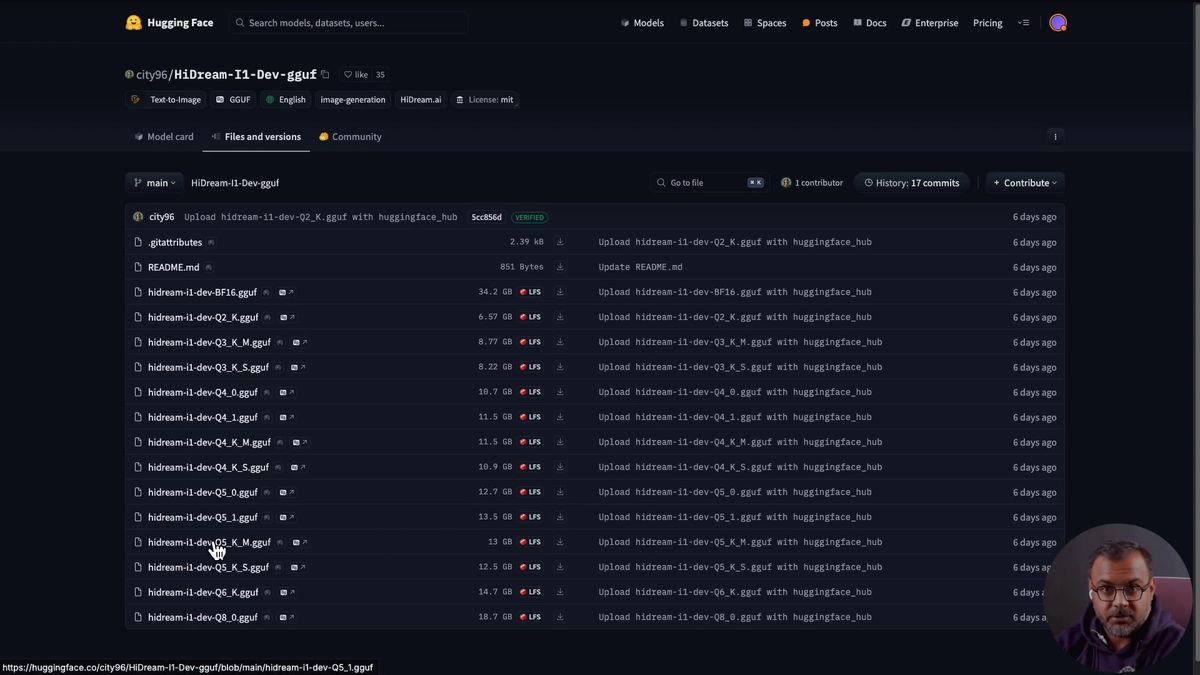Open Enterprise from the top navigation

[x=930, y=22]
